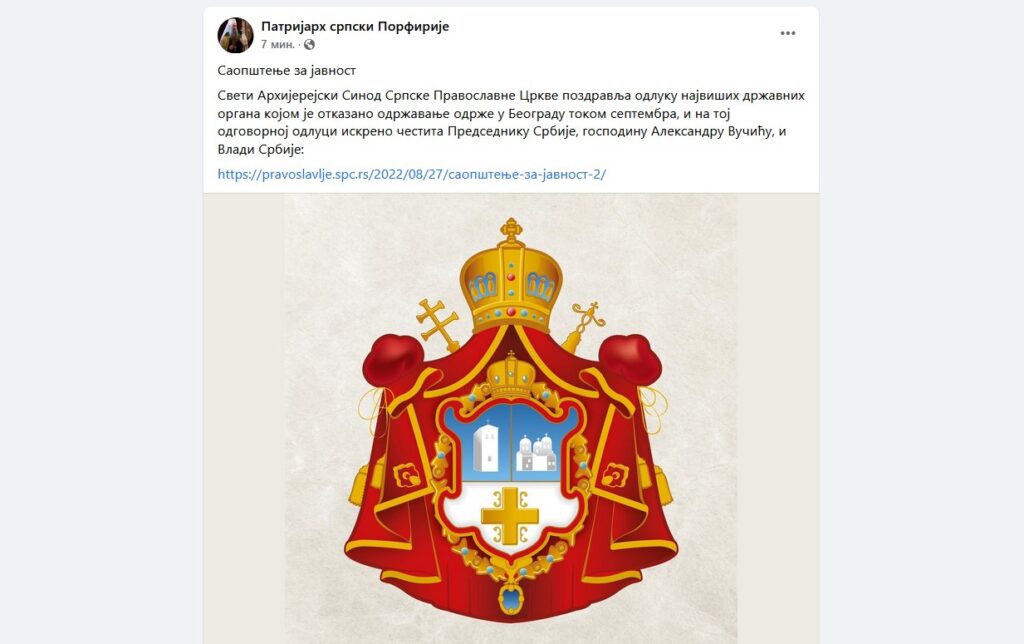Click the large golden crown atop the emblem

pos(511,277)
